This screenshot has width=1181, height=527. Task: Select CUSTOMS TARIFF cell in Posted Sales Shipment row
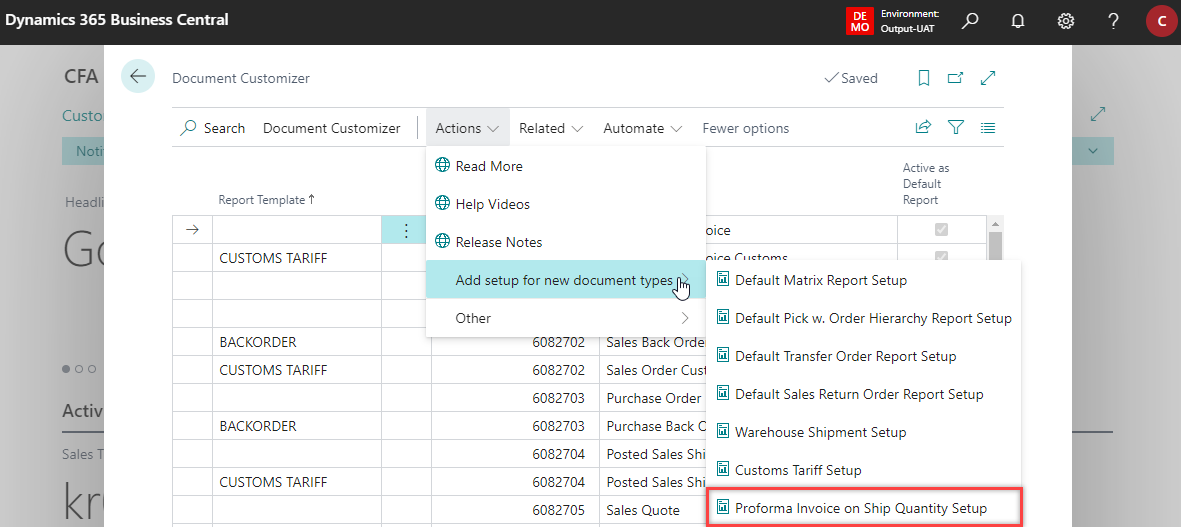[x=297, y=481]
